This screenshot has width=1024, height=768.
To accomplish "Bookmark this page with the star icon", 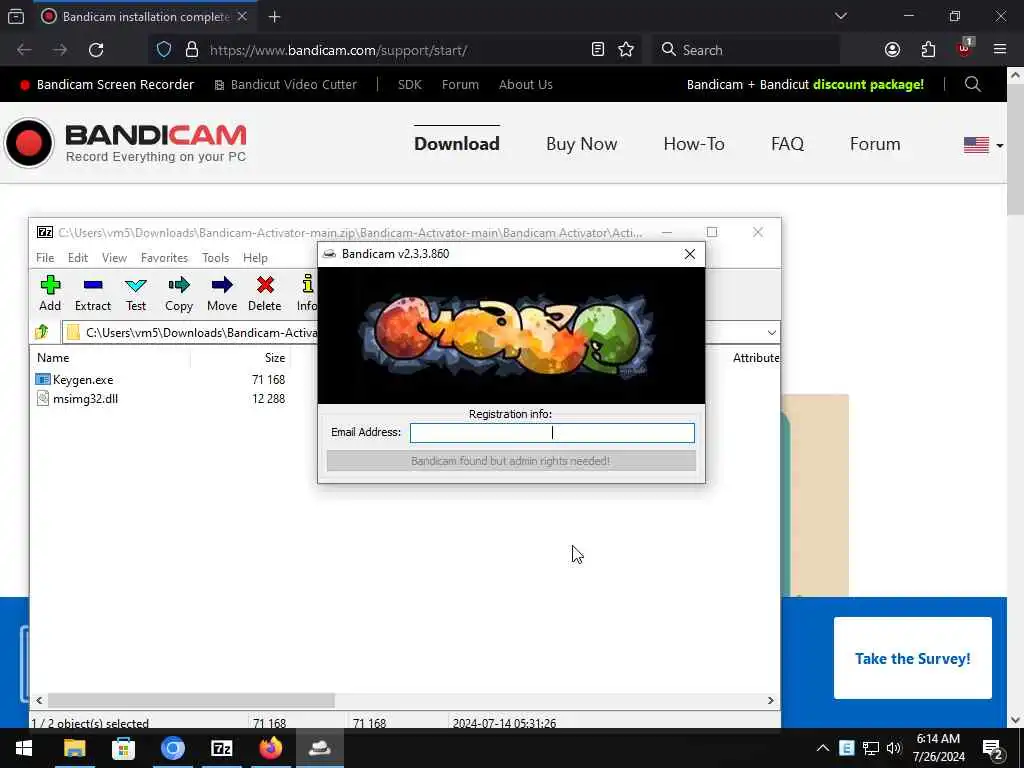I will coord(626,50).
